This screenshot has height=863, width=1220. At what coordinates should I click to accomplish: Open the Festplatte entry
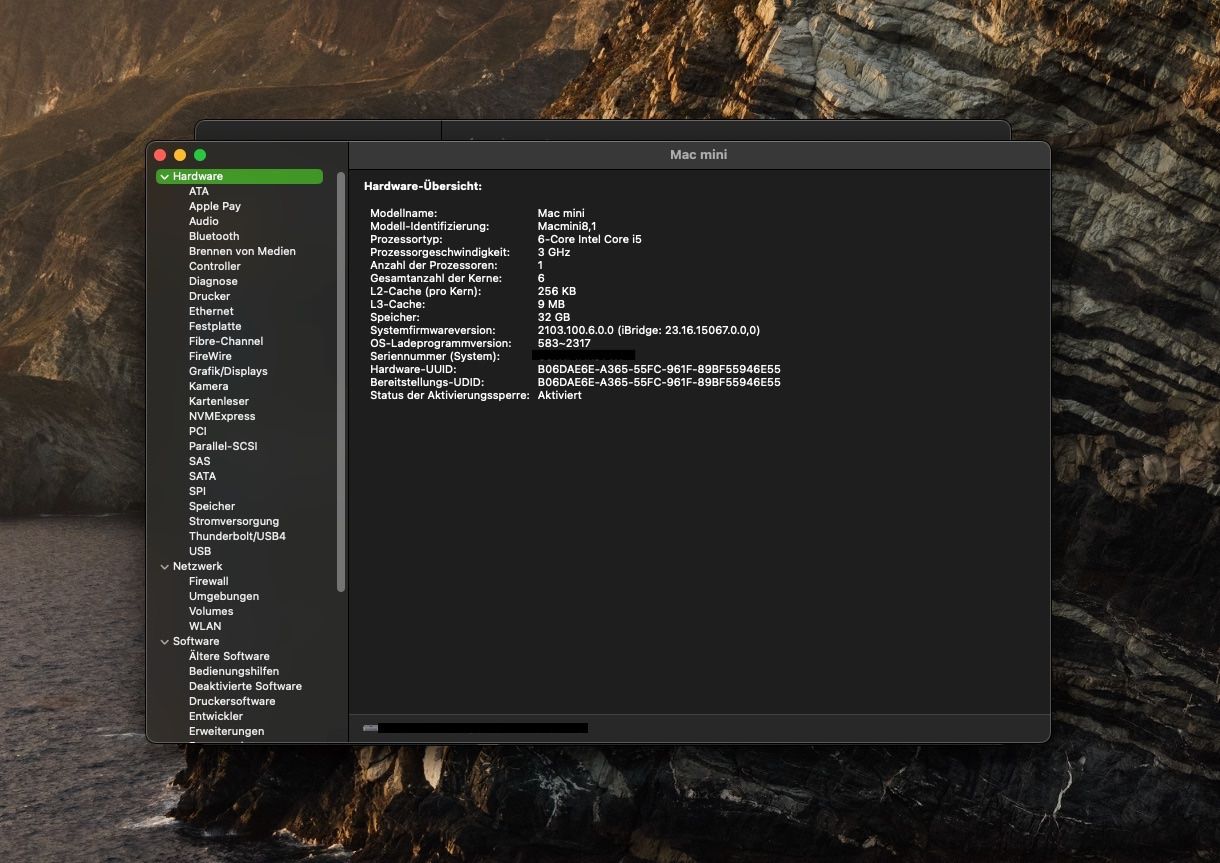click(215, 326)
